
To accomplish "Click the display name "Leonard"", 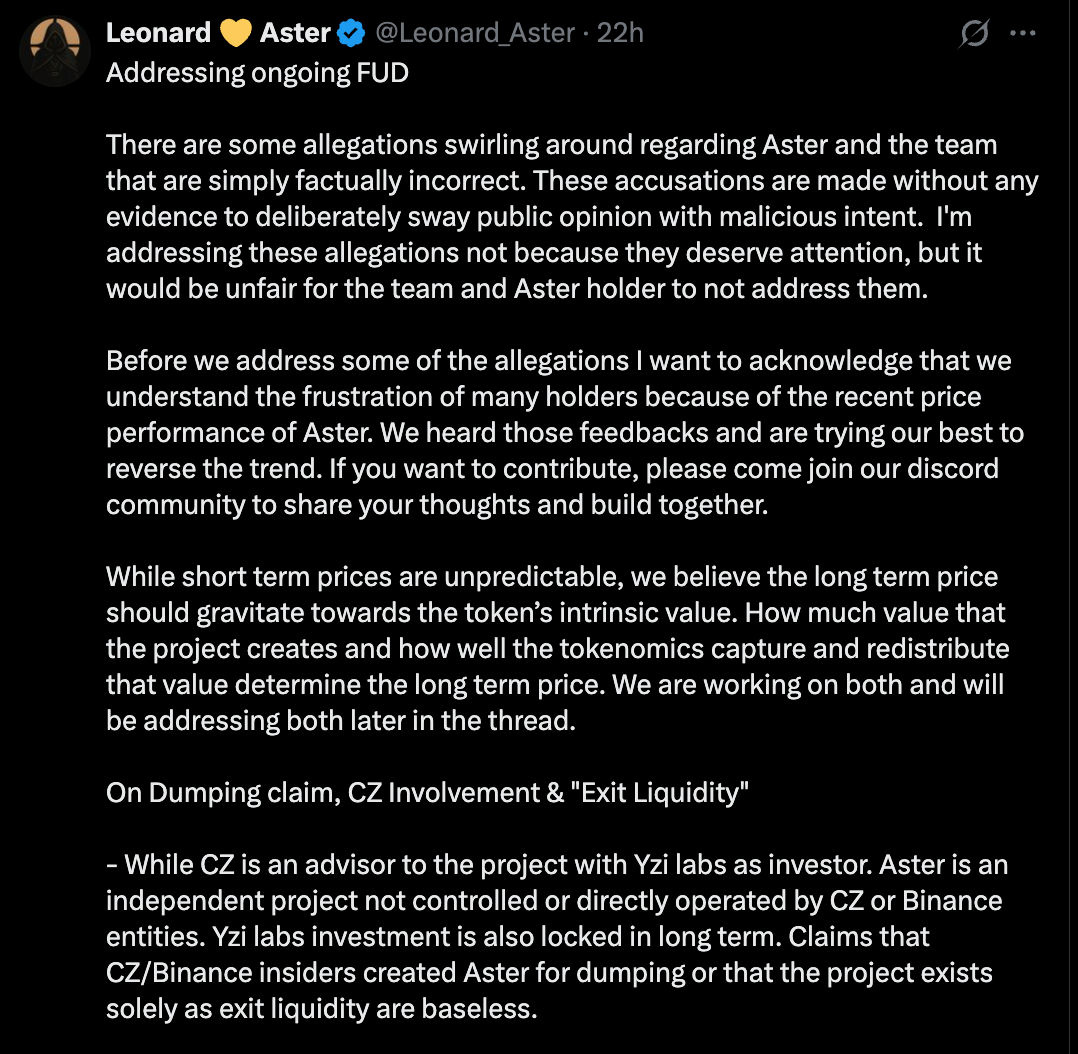I will pyautogui.click(x=158, y=33).
